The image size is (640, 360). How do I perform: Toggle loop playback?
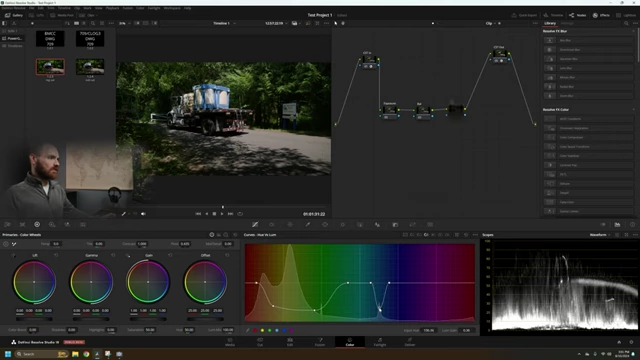point(240,213)
